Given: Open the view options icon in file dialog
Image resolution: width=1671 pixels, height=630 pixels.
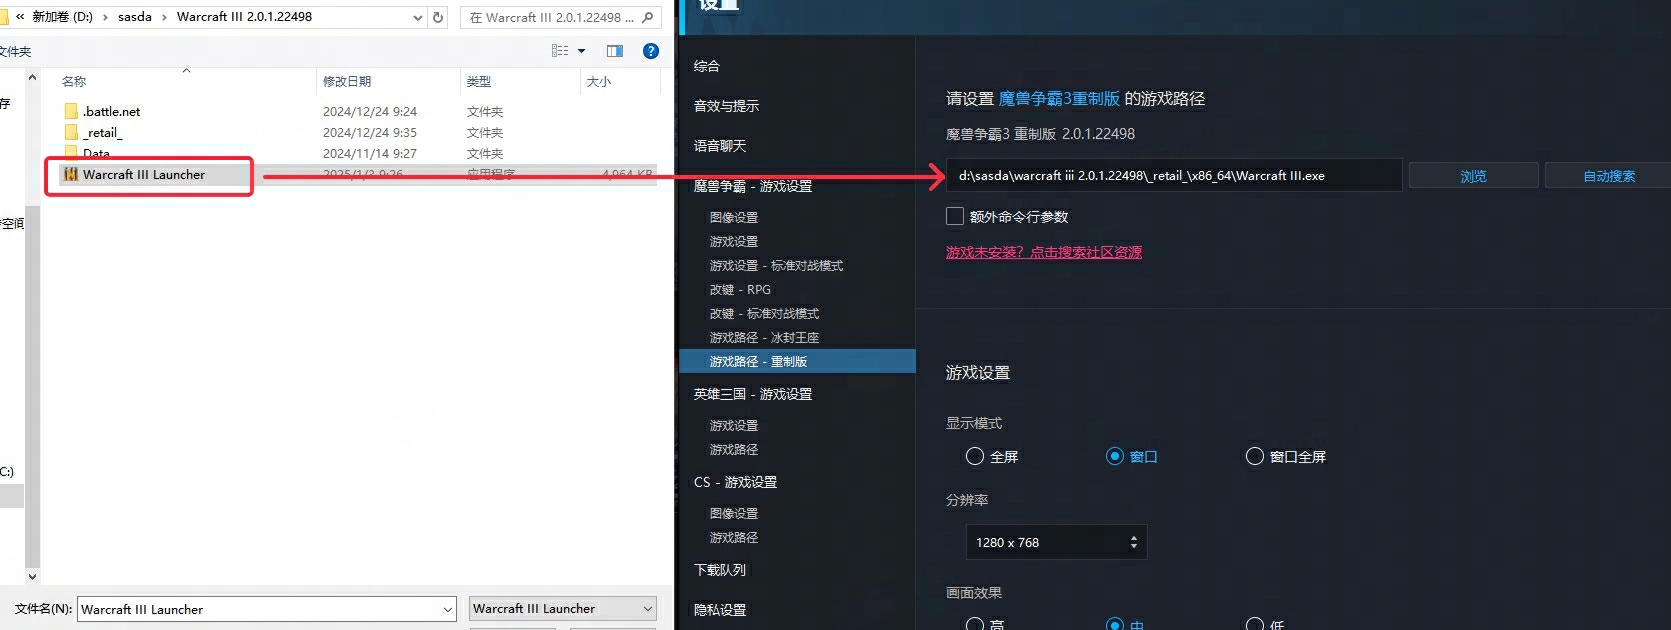Looking at the screenshot, I should (x=560, y=51).
